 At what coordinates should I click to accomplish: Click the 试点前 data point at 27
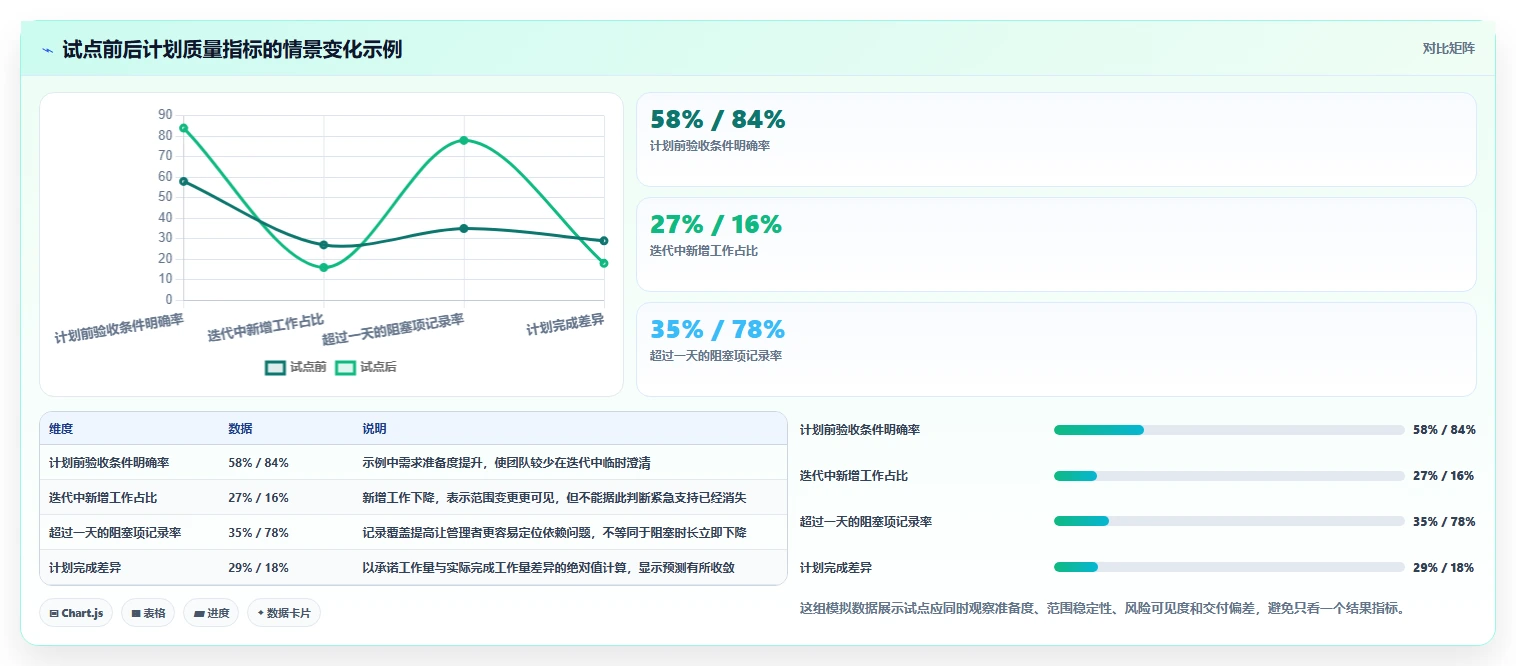[x=324, y=245]
